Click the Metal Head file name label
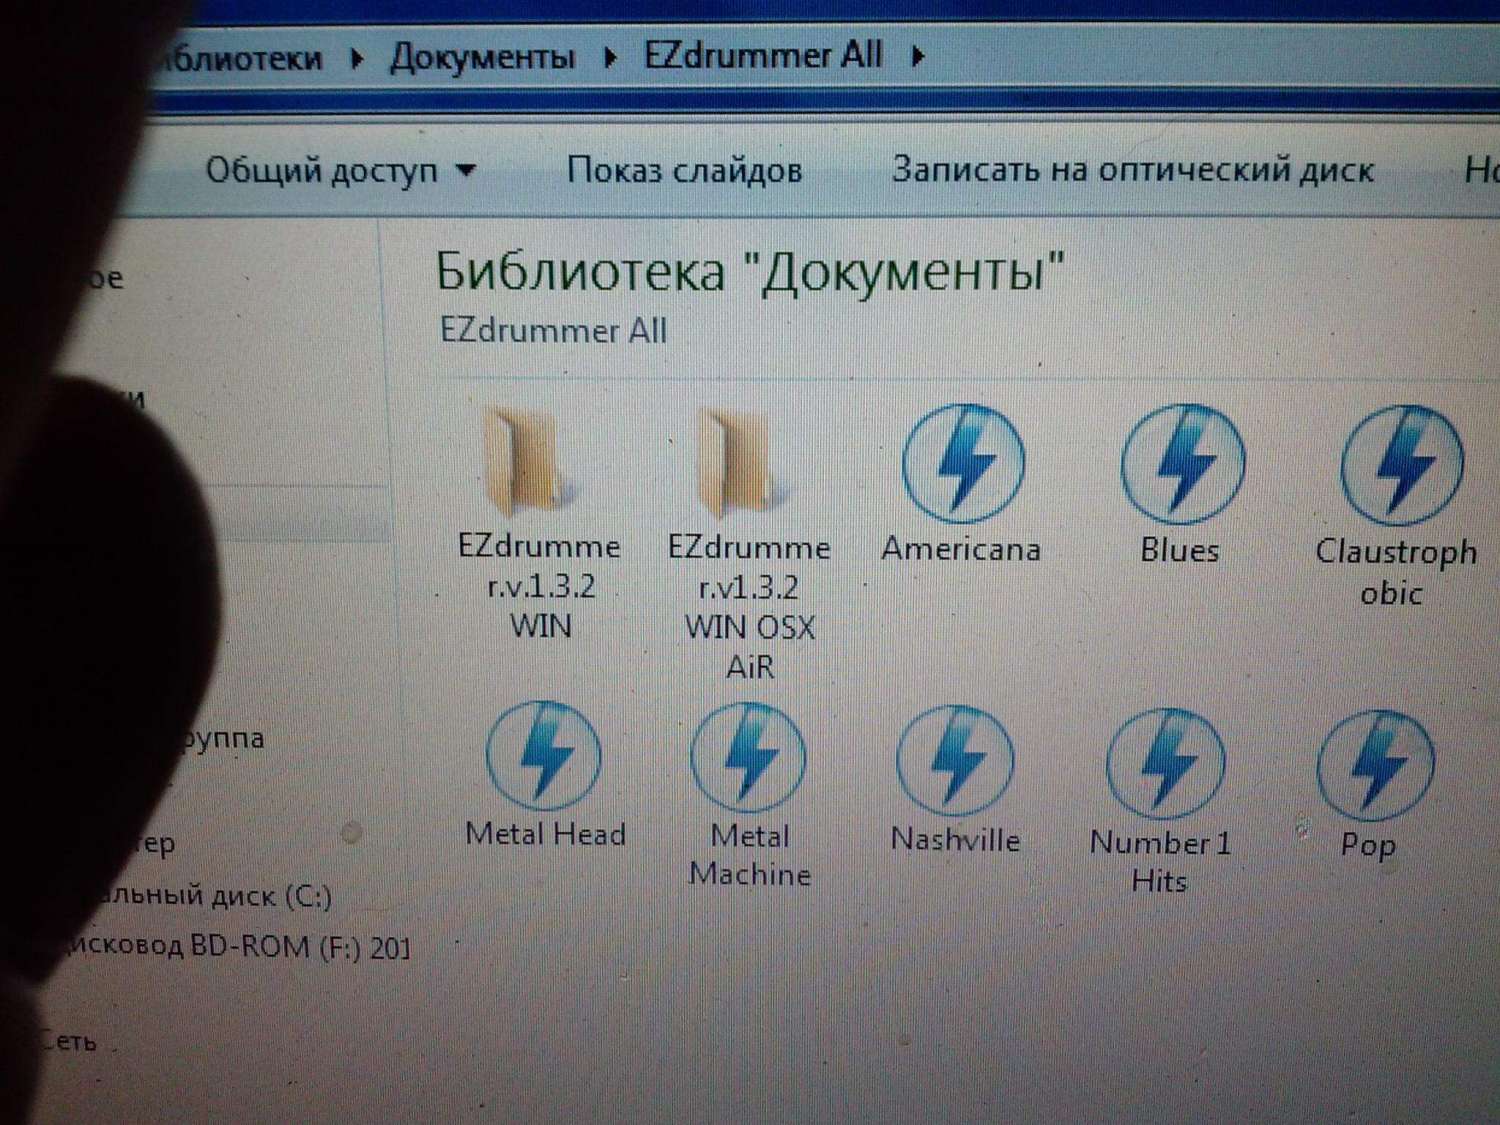The width and height of the screenshot is (1500, 1125). click(545, 834)
